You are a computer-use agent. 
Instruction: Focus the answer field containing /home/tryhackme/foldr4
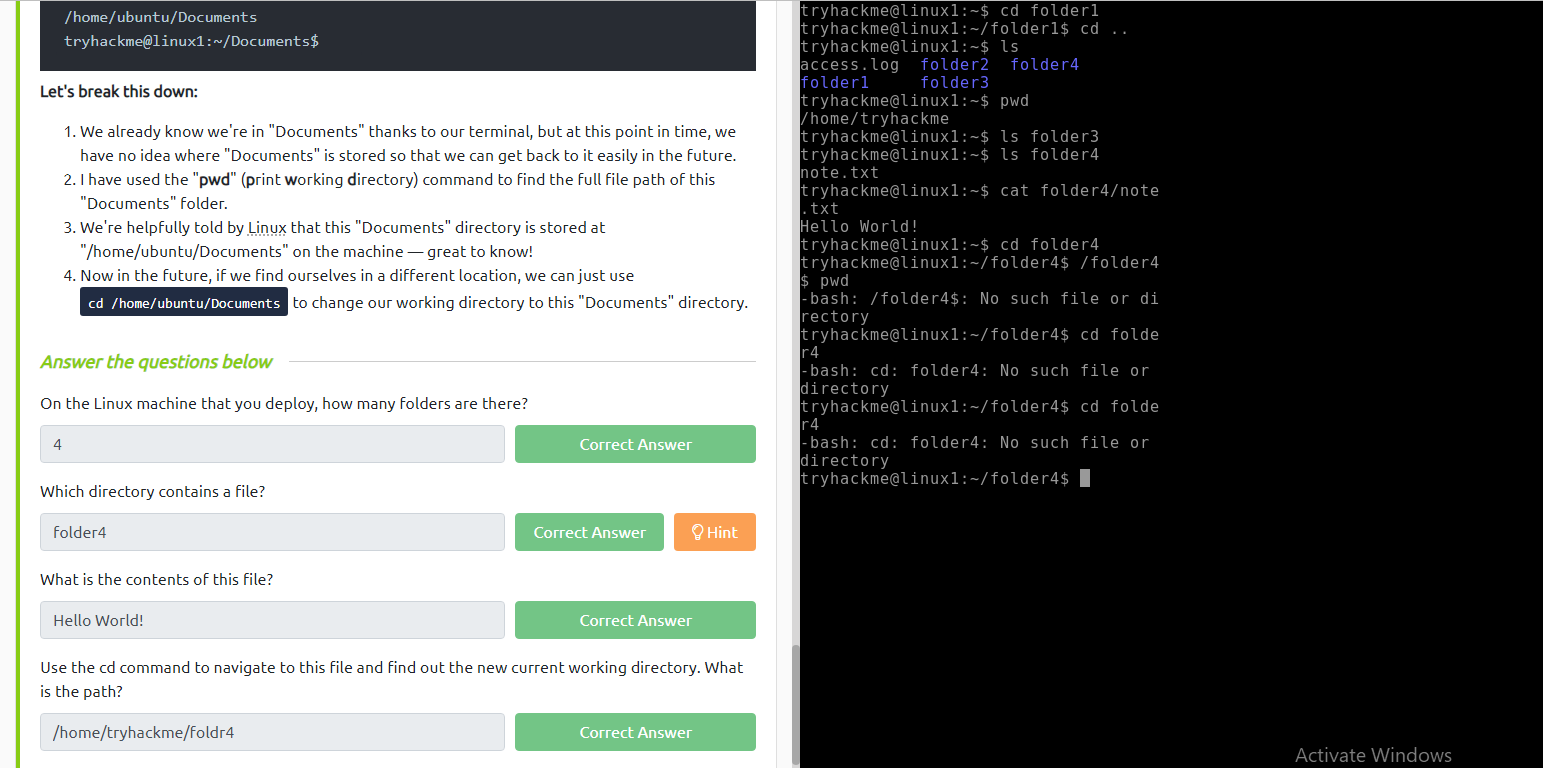coord(272,732)
